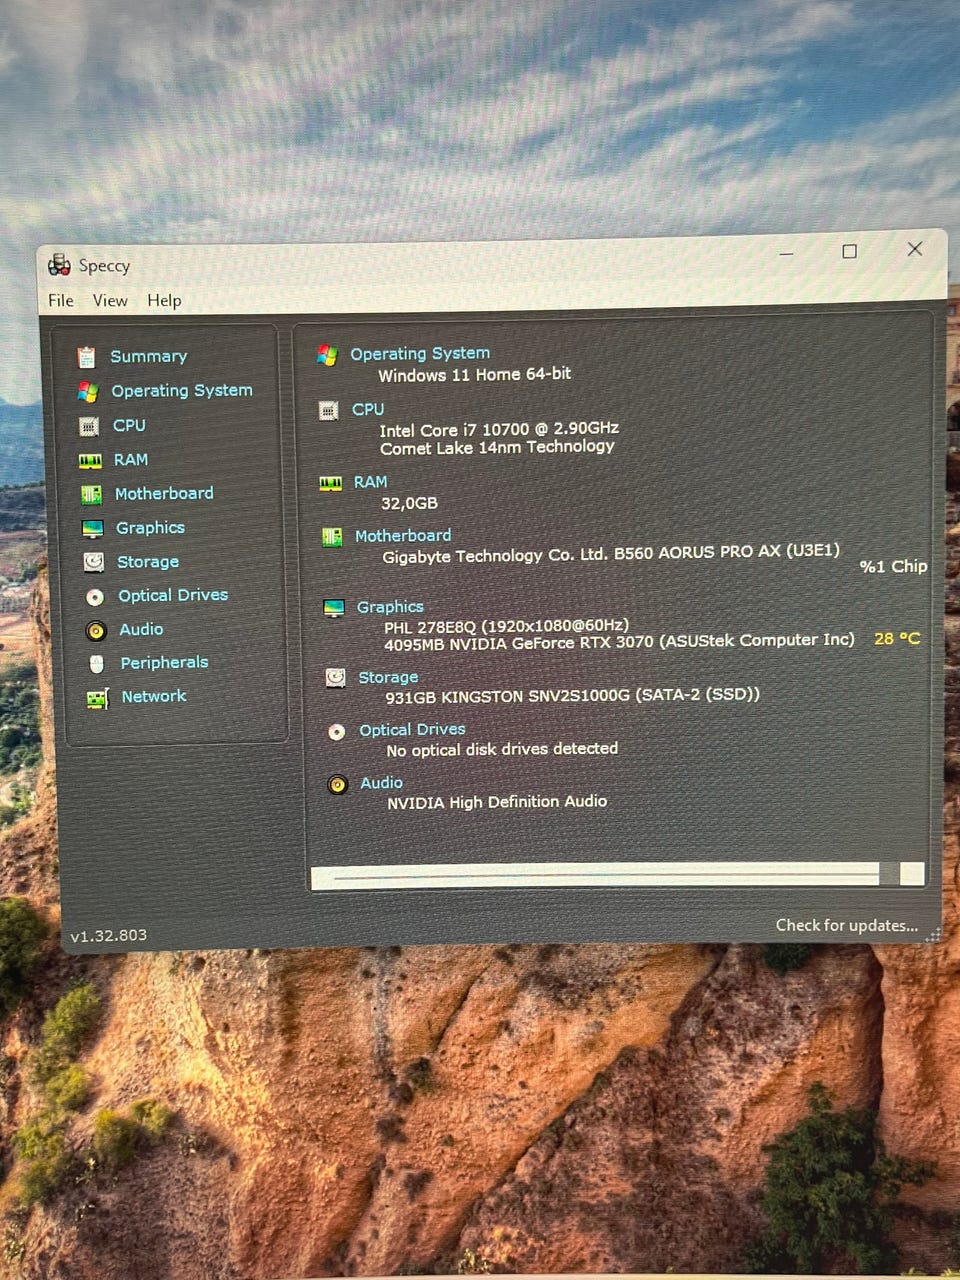
Task: Close the Speccy window
Action: 915,249
